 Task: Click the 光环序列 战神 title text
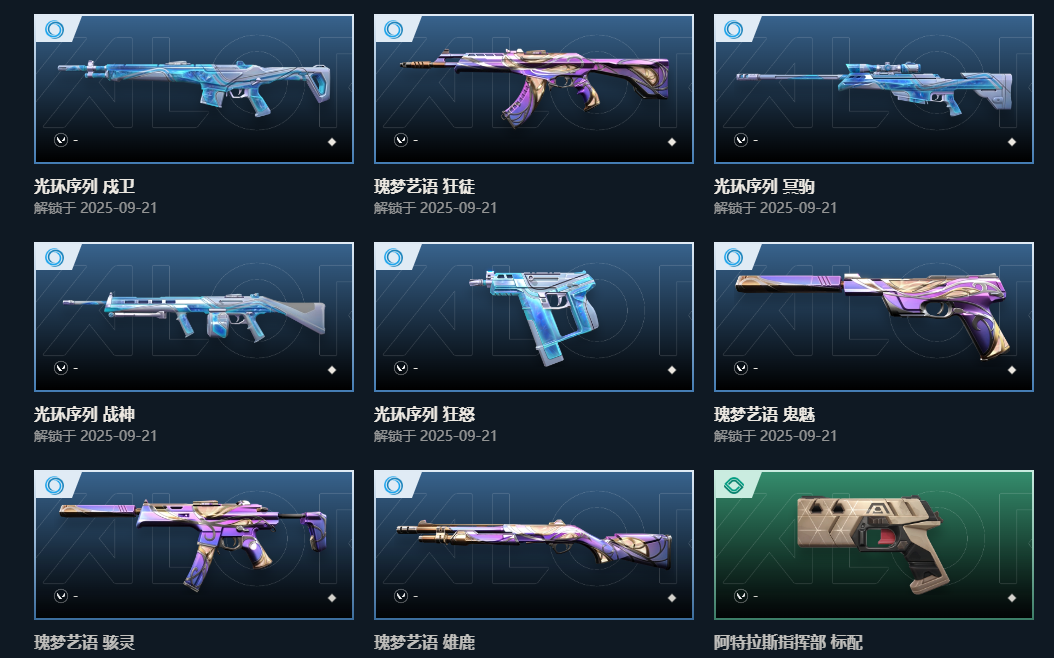[x=85, y=414]
